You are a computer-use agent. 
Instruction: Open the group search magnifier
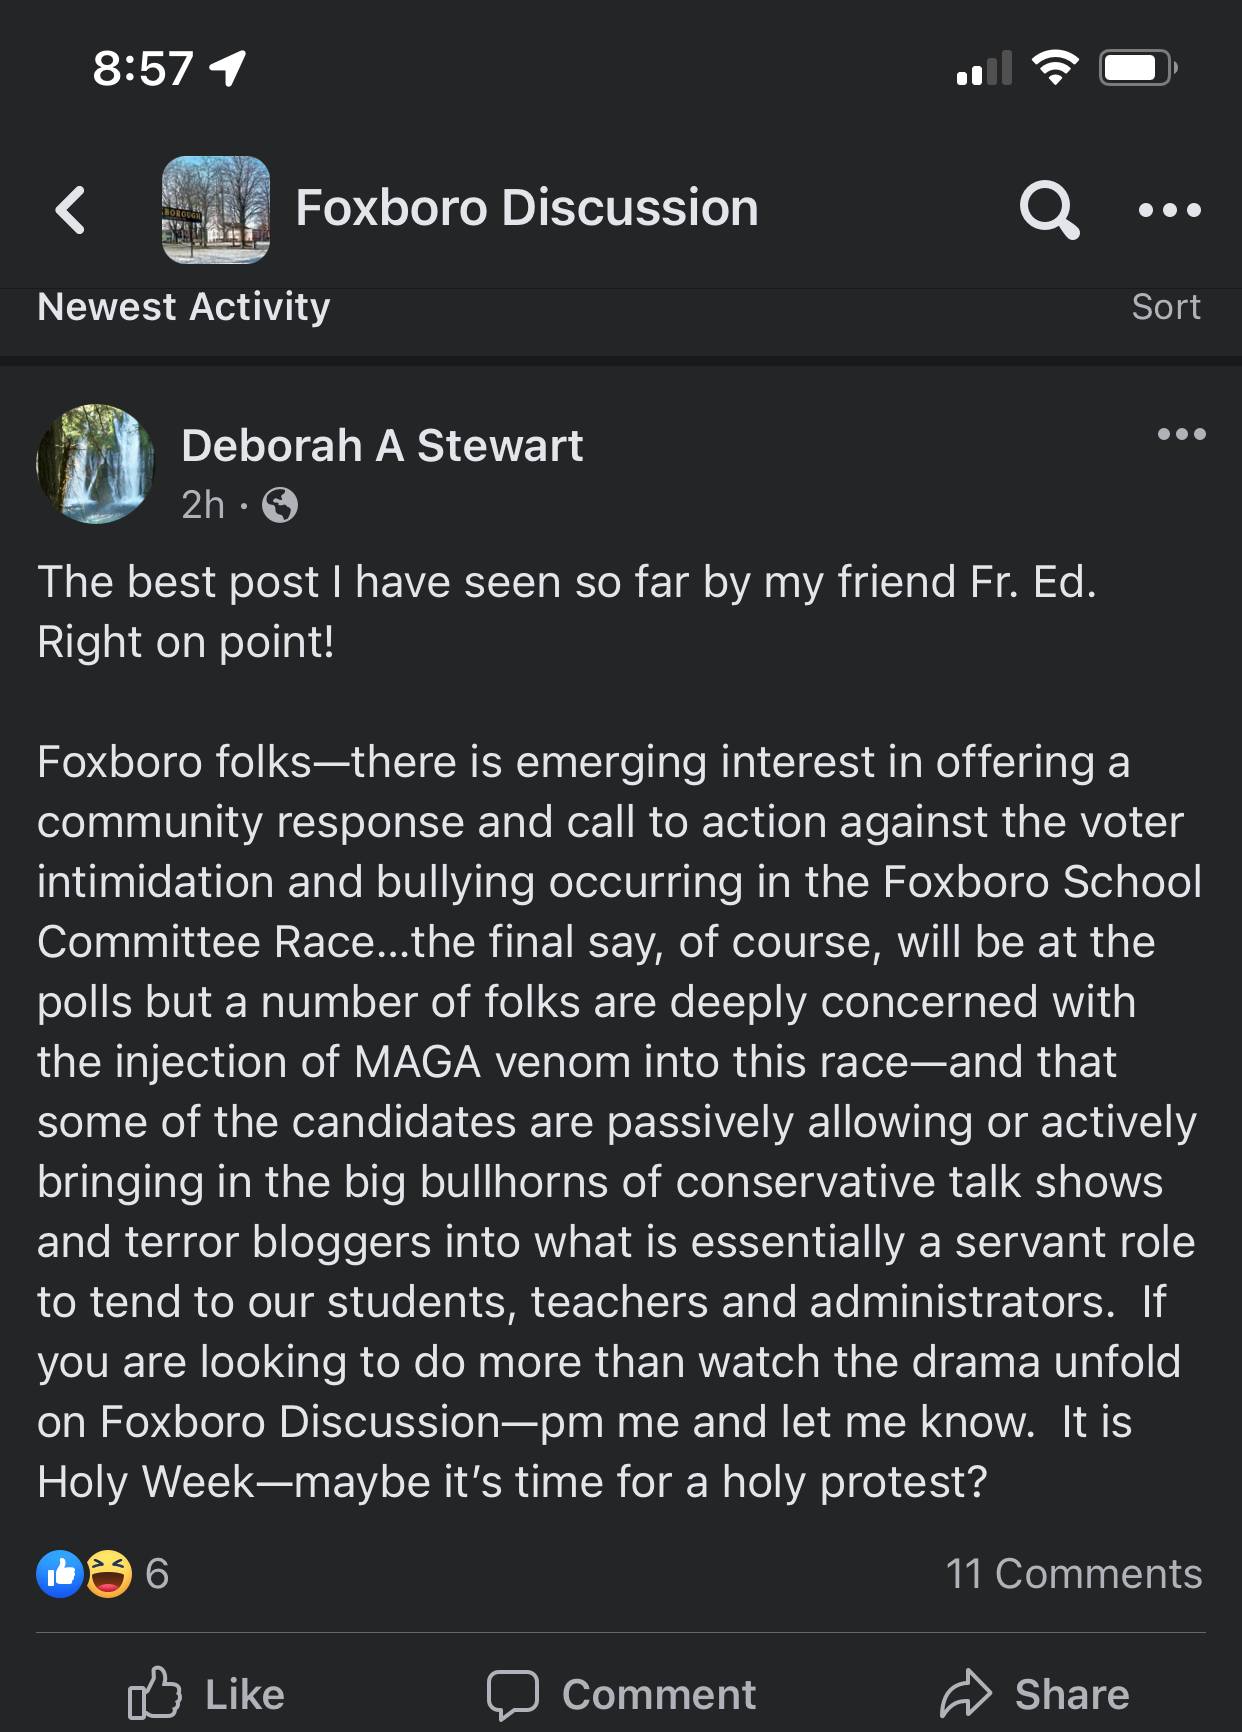point(1048,209)
